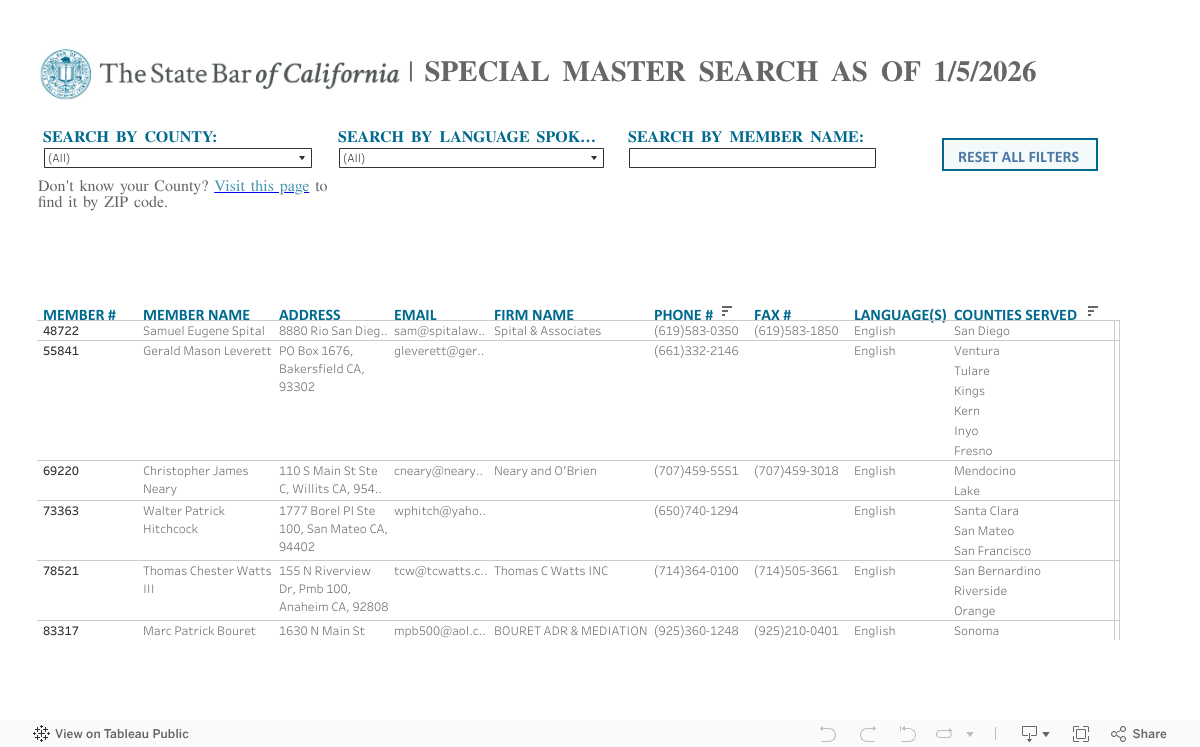The width and height of the screenshot is (1200, 747).
Task: Enter full screen mode
Action: tap(1081, 734)
